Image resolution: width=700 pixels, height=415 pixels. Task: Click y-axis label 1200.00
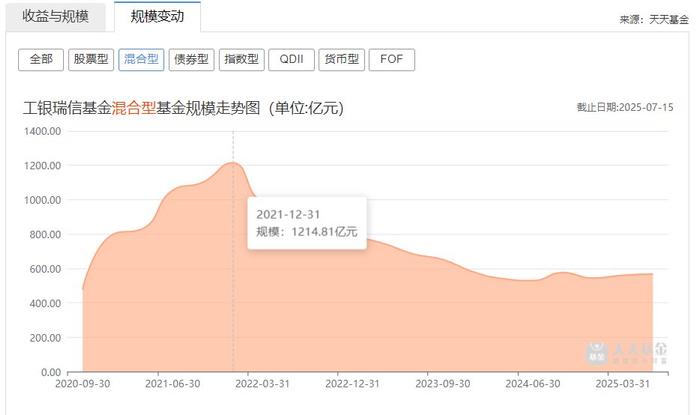43,166
